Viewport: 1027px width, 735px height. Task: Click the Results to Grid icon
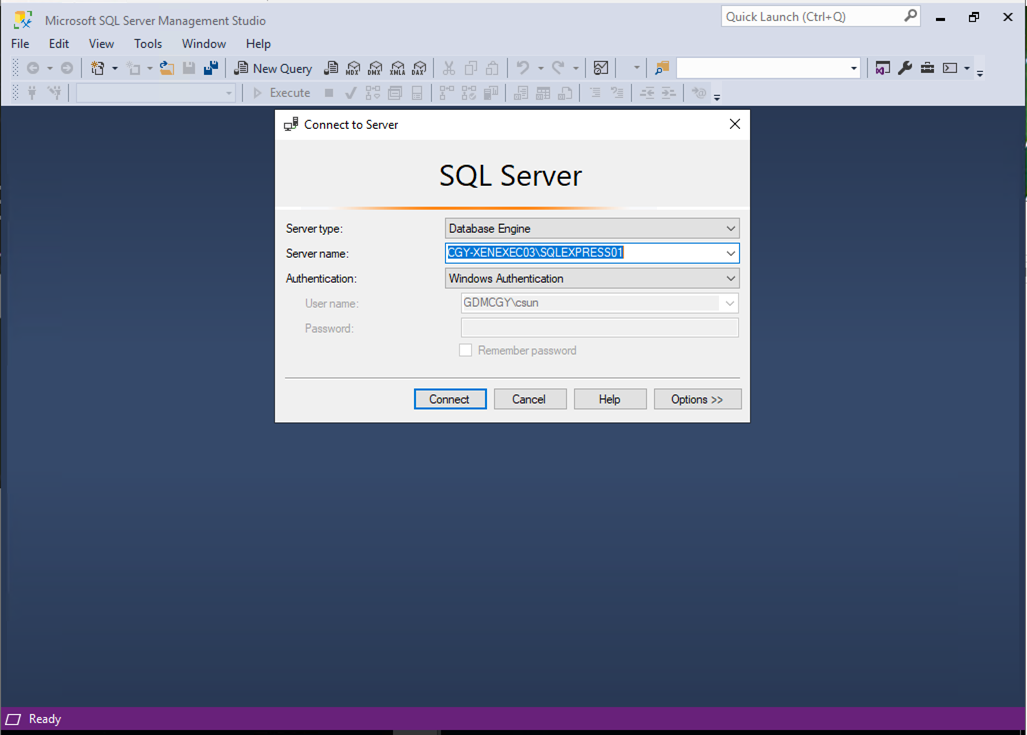pyautogui.click(x=543, y=93)
